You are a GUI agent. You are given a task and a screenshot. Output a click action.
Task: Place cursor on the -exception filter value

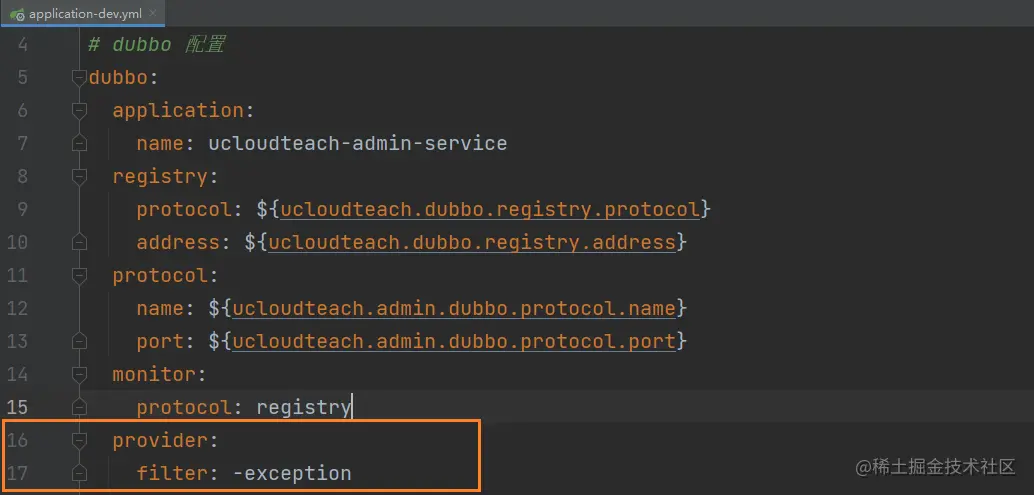point(292,473)
